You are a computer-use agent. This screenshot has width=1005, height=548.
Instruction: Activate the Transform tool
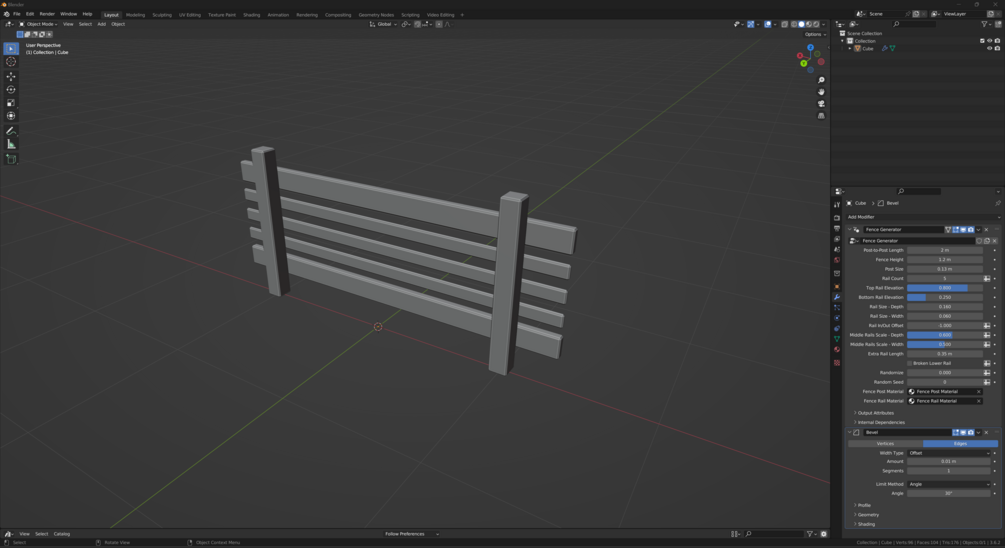tap(11, 116)
